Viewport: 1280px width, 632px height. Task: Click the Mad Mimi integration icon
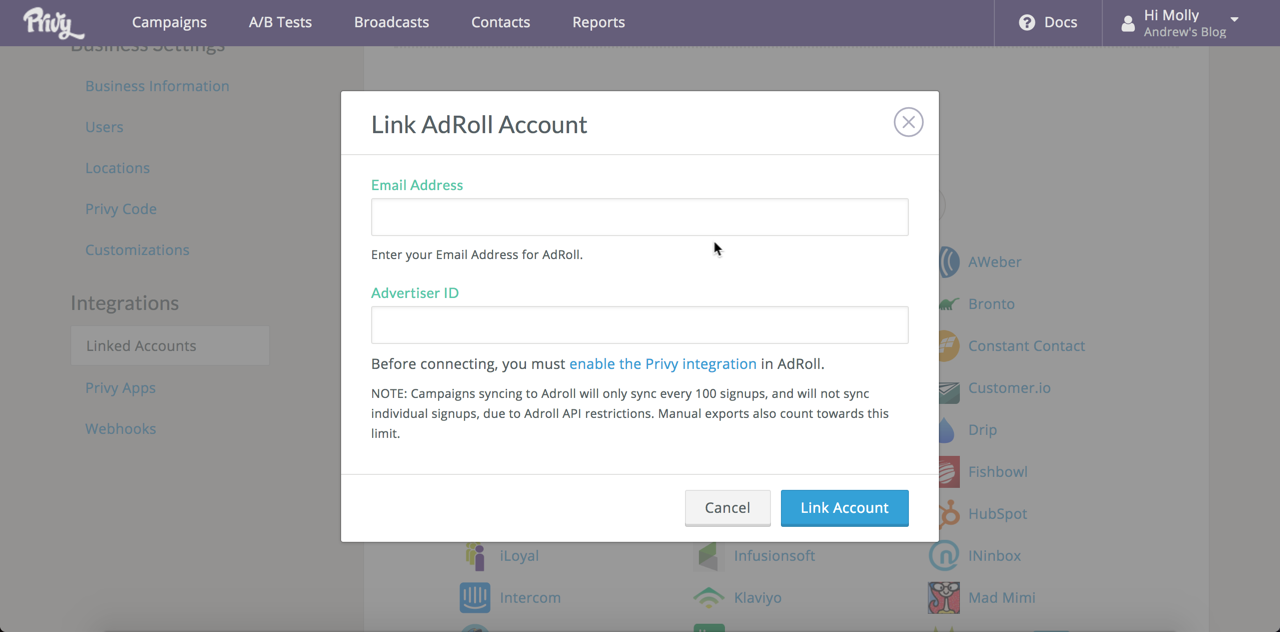tap(943, 597)
